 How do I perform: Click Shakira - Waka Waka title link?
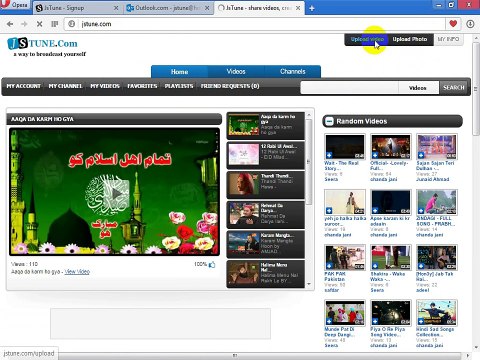click(387, 276)
